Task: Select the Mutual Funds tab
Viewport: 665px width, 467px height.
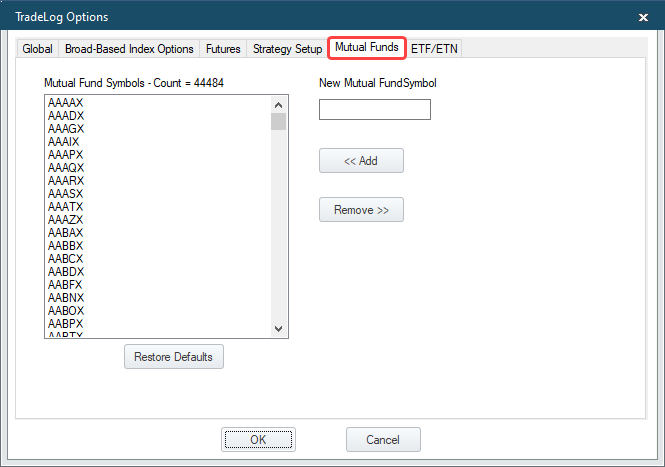Action: [x=367, y=48]
